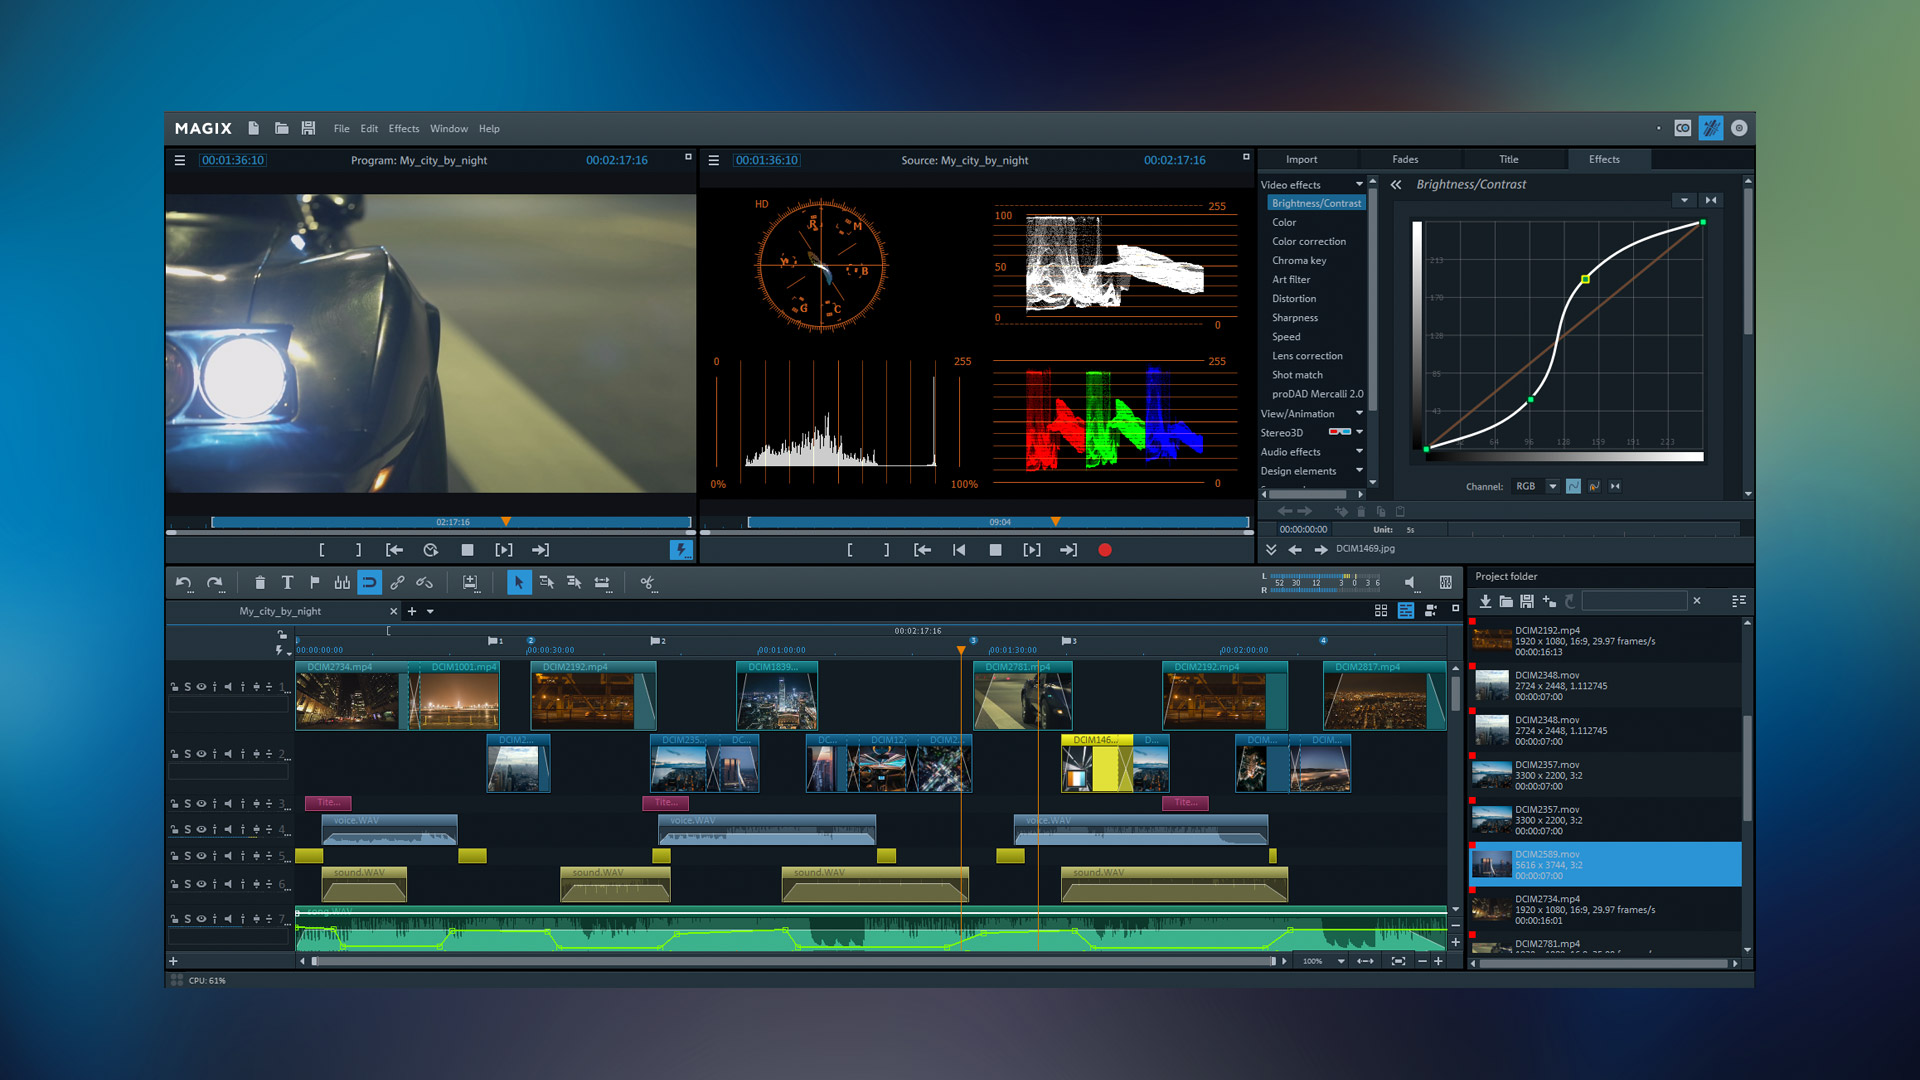Hide track 4 using the eye icon
This screenshot has height=1080, width=1920.
tap(201, 829)
